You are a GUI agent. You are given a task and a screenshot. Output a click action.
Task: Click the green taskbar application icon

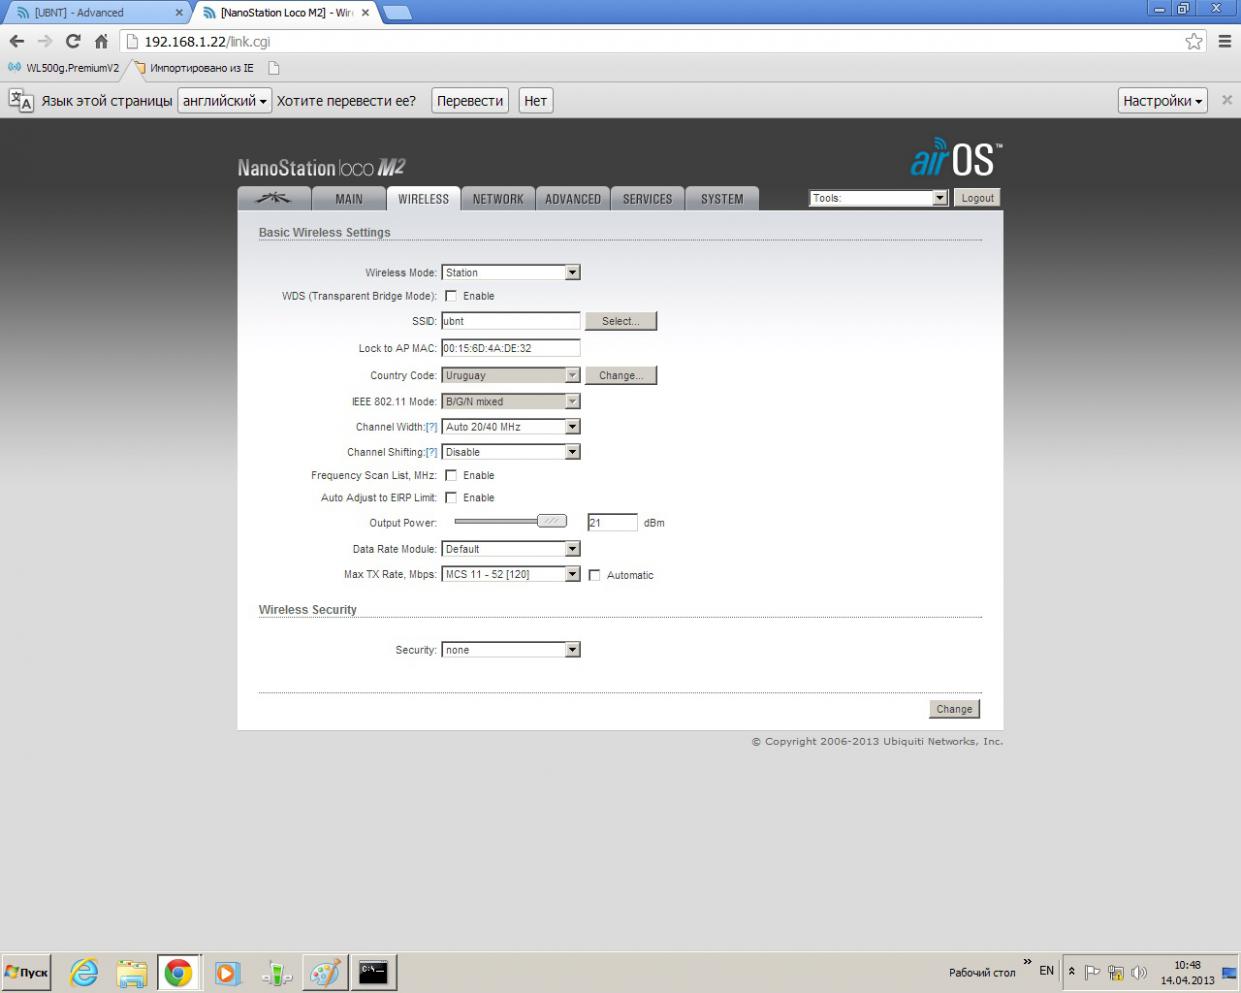click(x=277, y=972)
